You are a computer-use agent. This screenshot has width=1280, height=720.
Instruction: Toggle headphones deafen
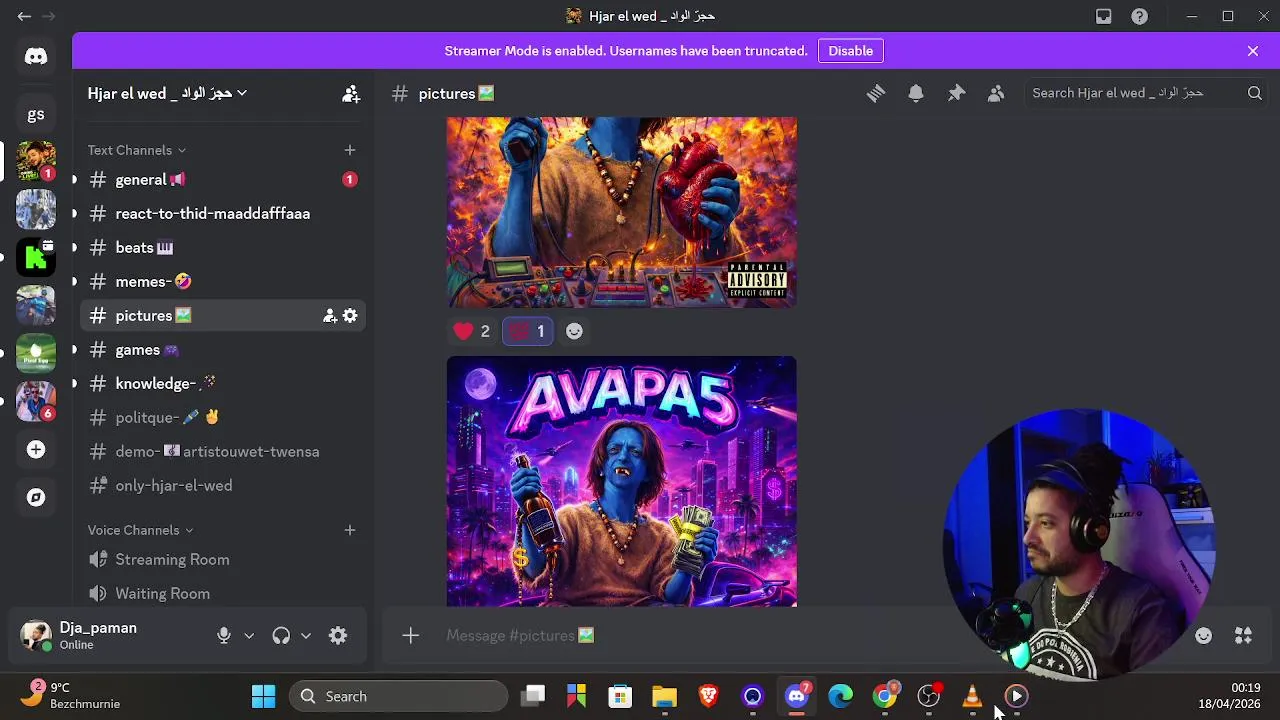click(x=281, y=636)
